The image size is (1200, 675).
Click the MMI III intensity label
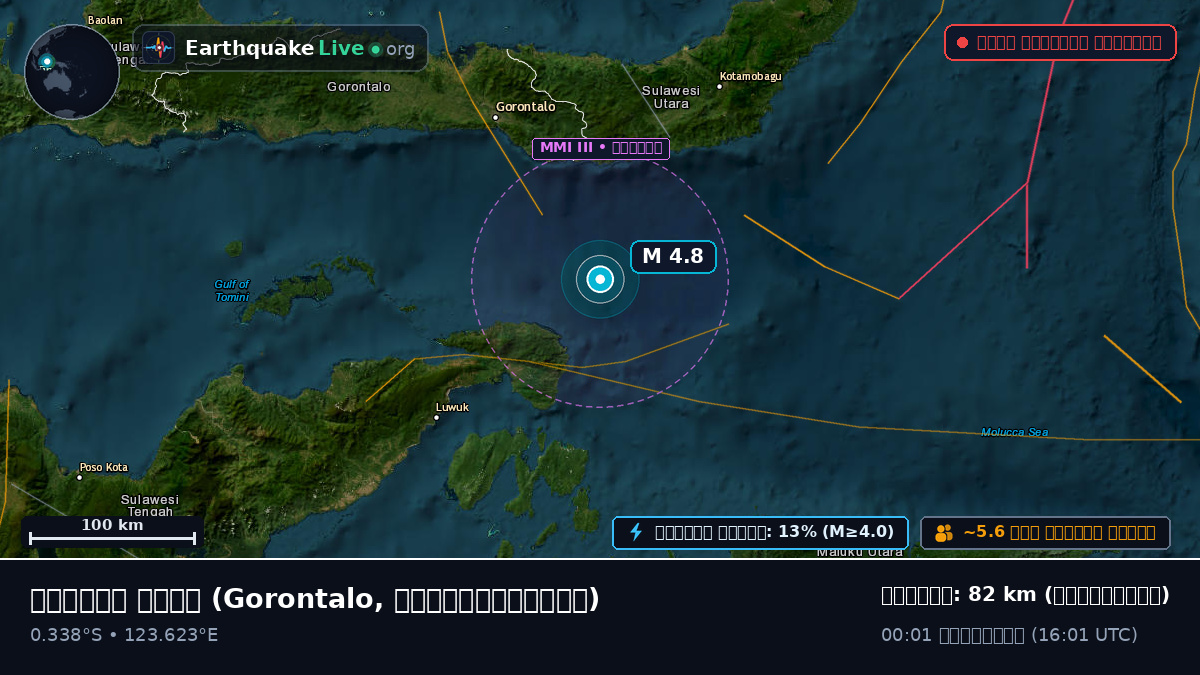tap(601, 148)
